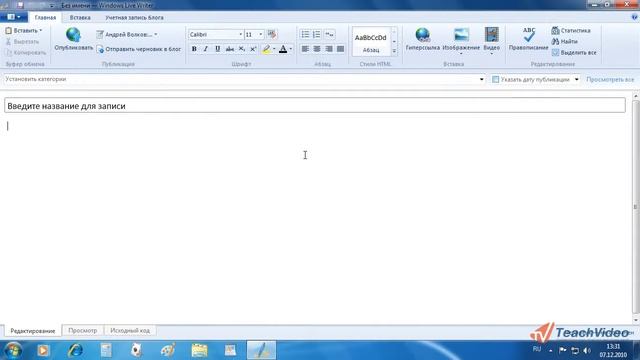The image size is (640, 360).
Task: Click the Копировать copy button
Action: click(x=26, y=53)
